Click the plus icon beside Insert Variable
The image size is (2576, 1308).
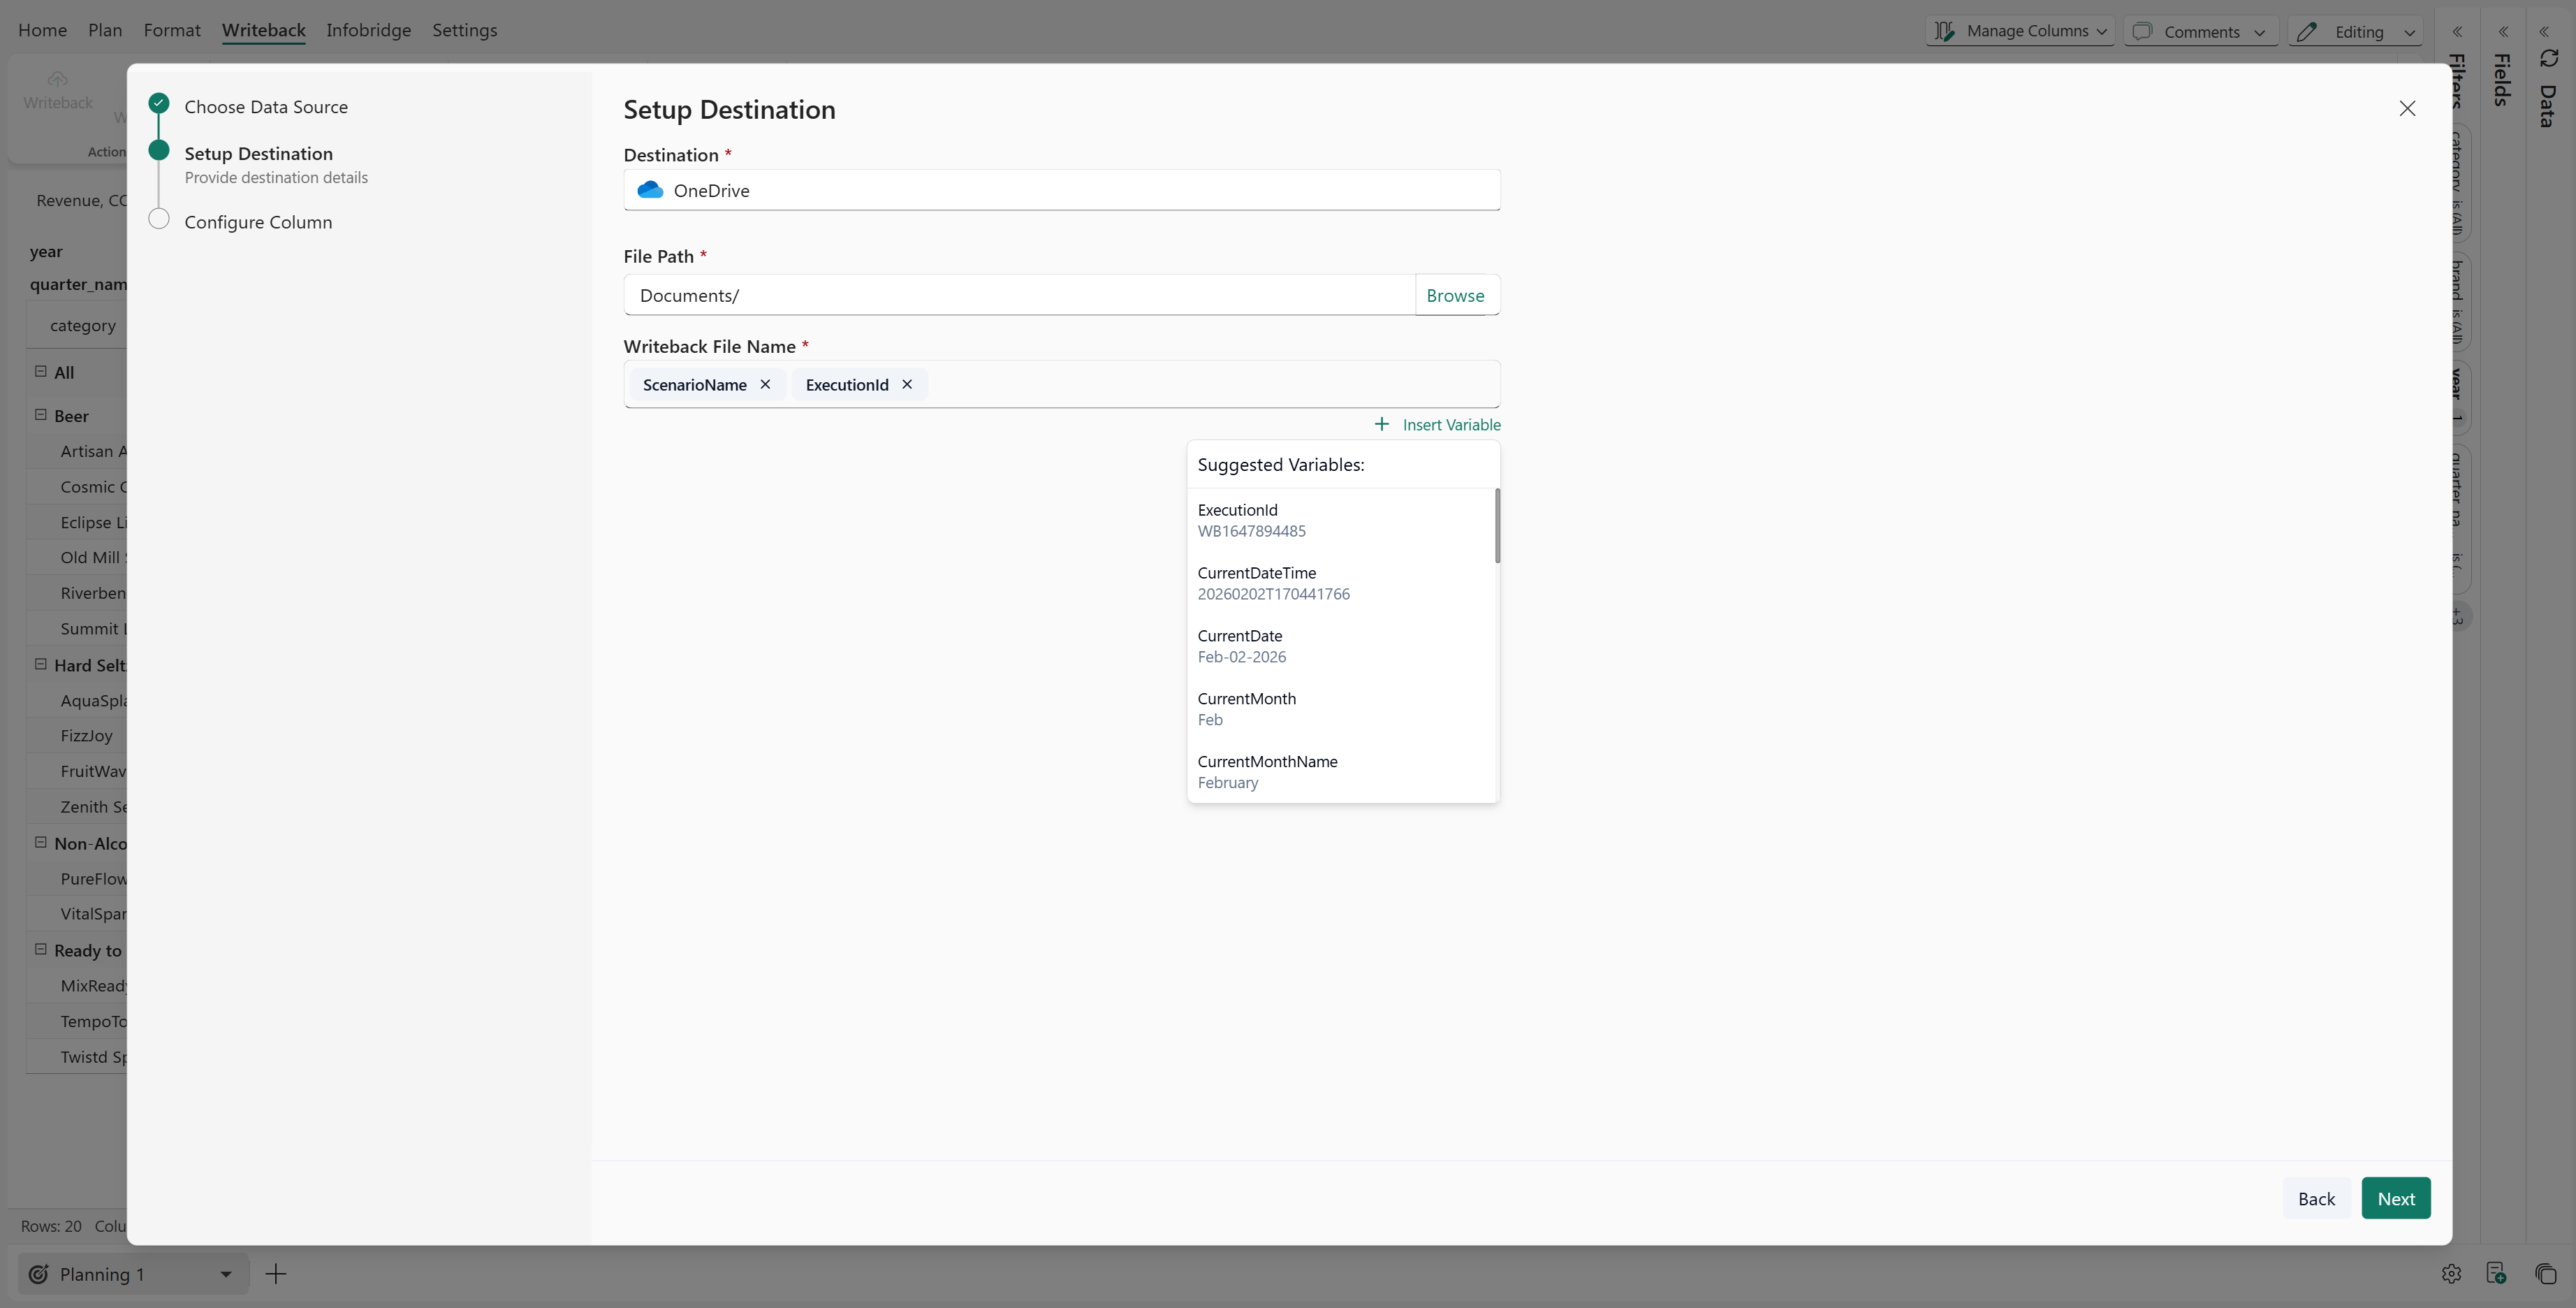[1381, 424]
